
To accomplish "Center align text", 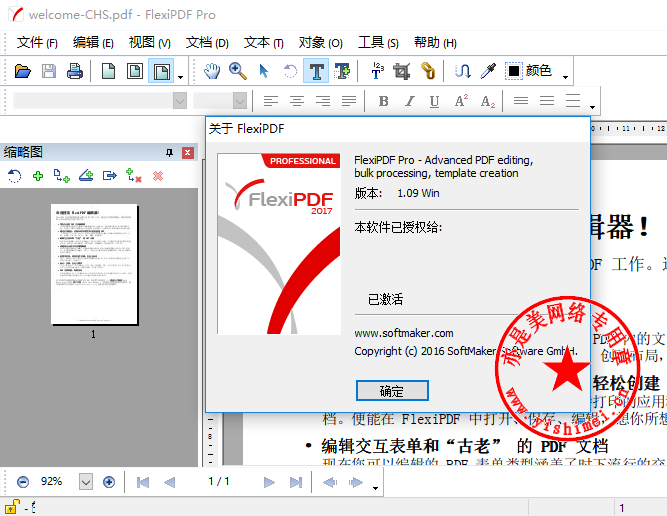I will 297,101.
